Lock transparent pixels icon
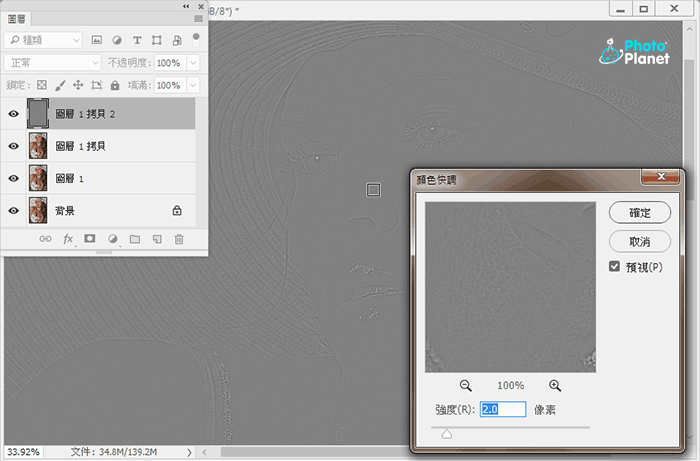The height and width of the screenshot is (461, 700). click(42, 85)
